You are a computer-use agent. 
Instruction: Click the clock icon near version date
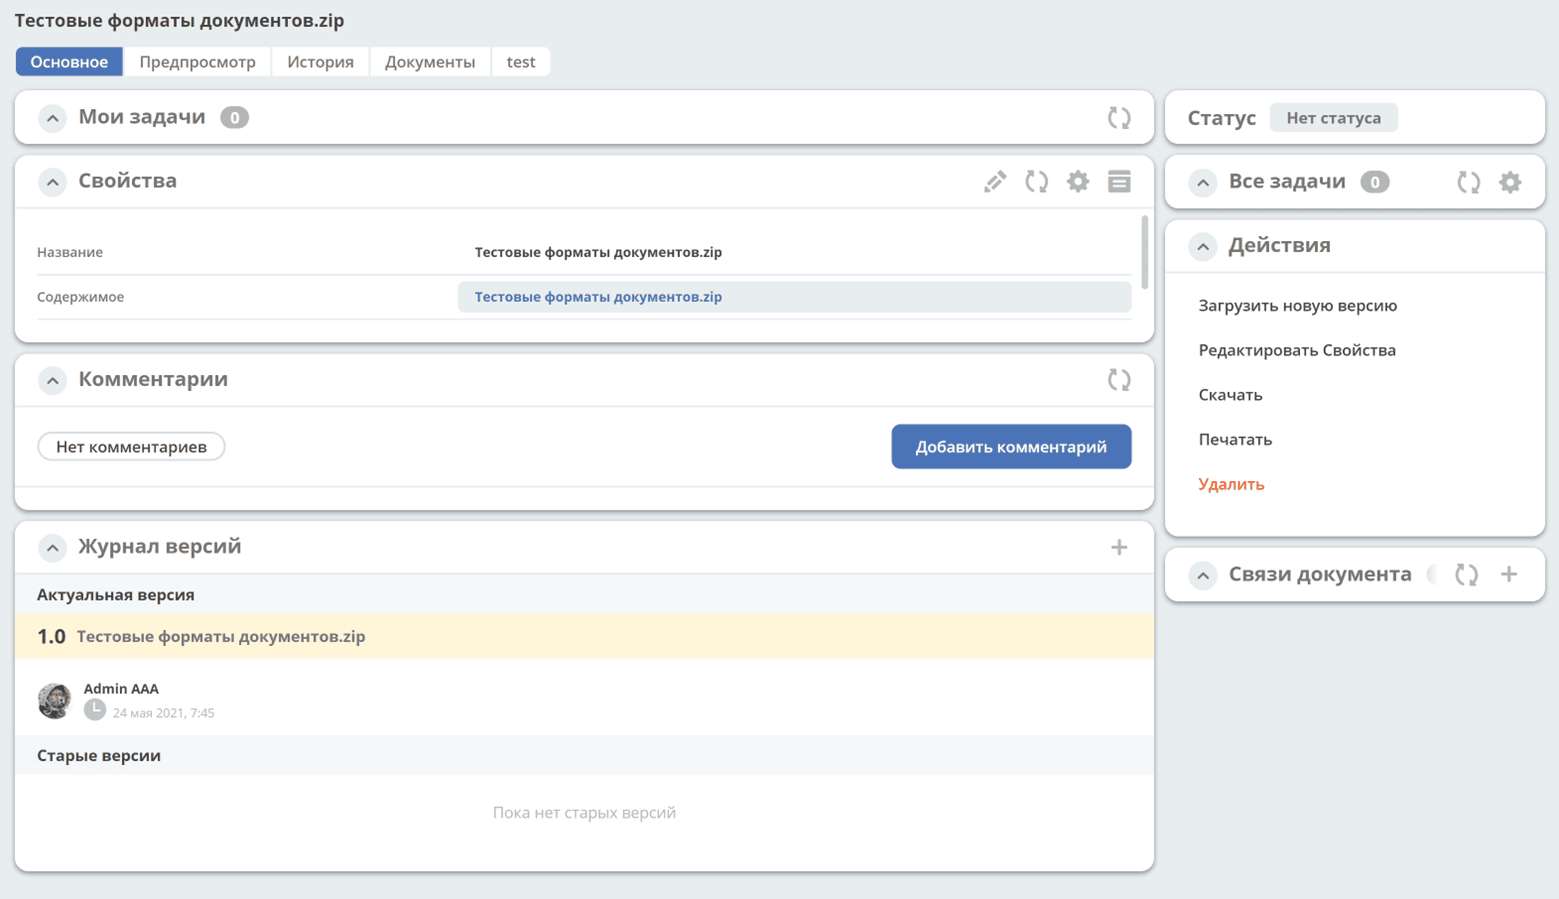pos(95,710)
